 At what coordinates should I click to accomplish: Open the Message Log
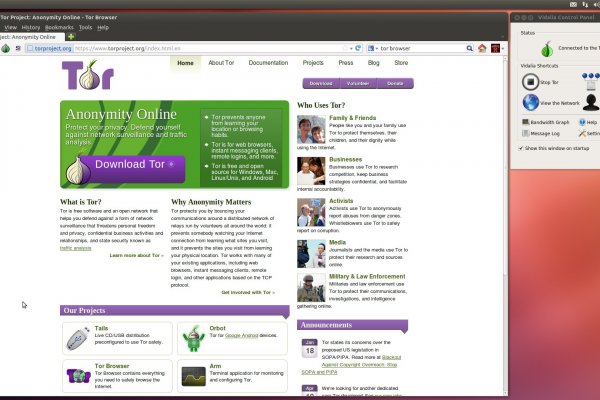coord(544,133)
